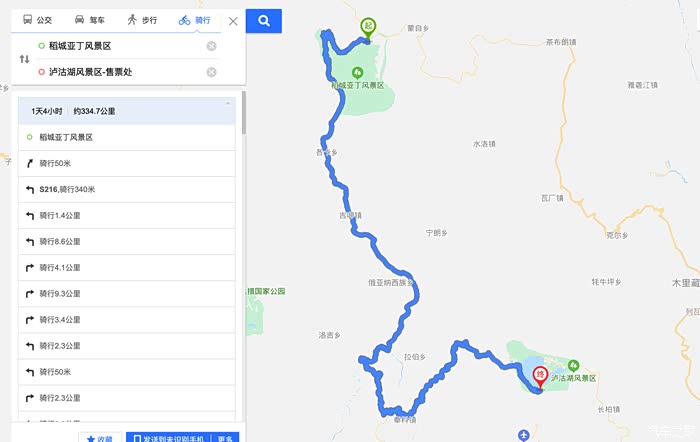The image size is (700, 442).
Task: Switch to the 公交 transit tab
Action: click(38, 20)
